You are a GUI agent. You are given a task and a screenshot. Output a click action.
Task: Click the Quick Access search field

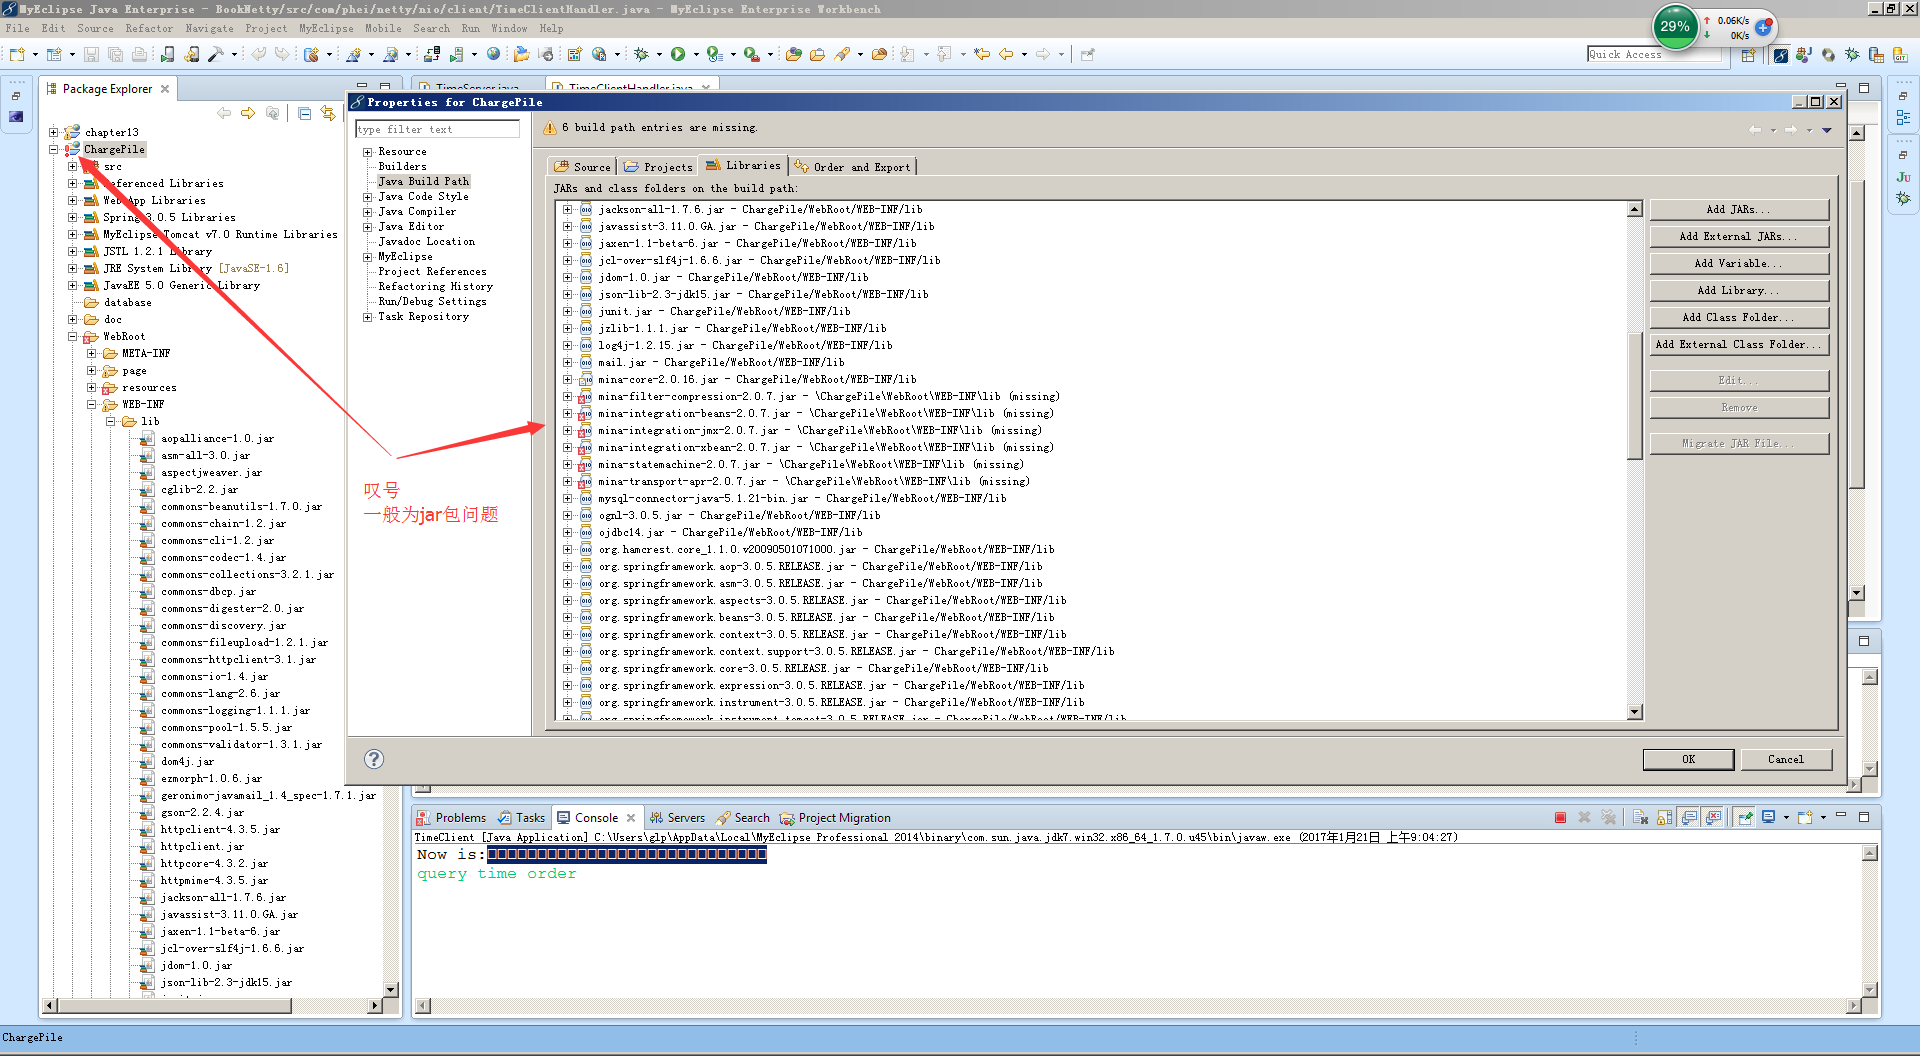click(1654, 54)
